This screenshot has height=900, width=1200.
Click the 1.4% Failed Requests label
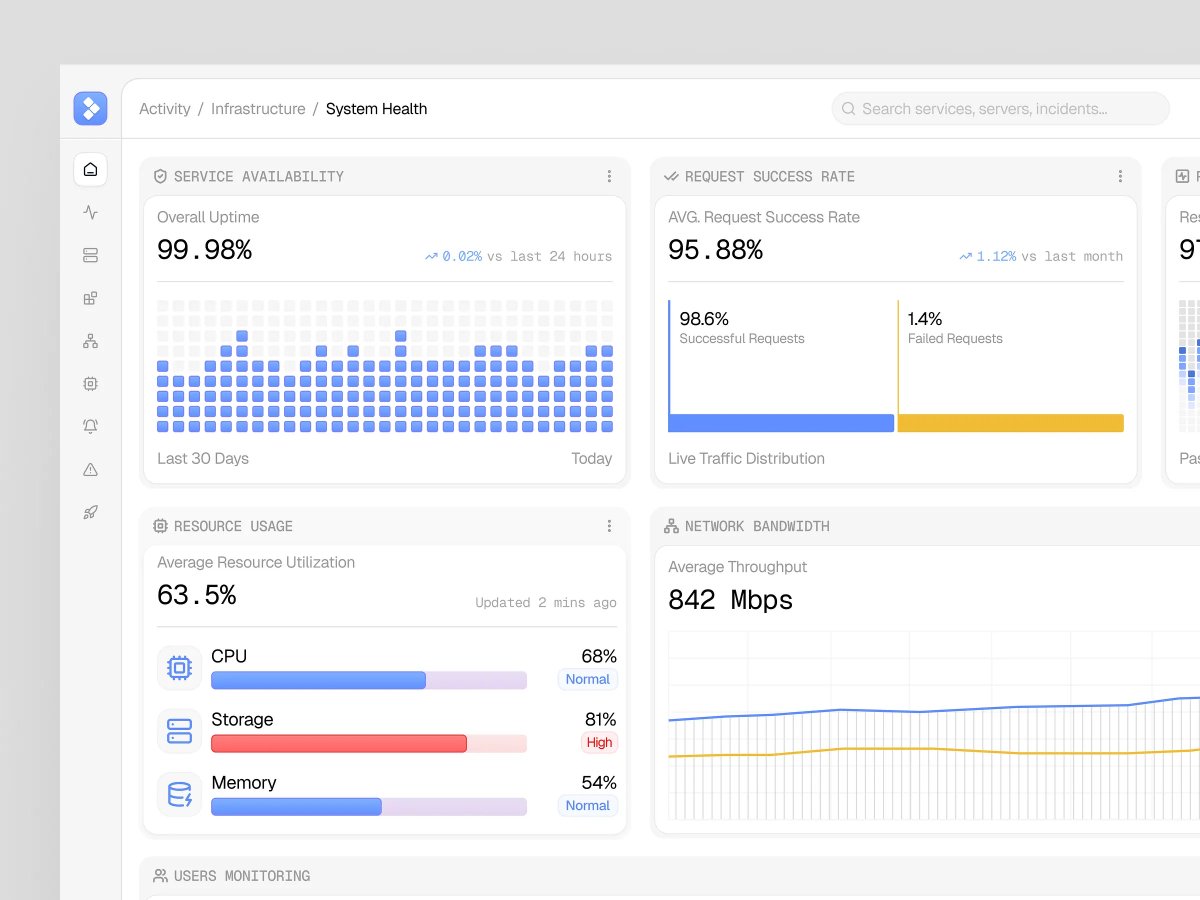coord(955,328)
